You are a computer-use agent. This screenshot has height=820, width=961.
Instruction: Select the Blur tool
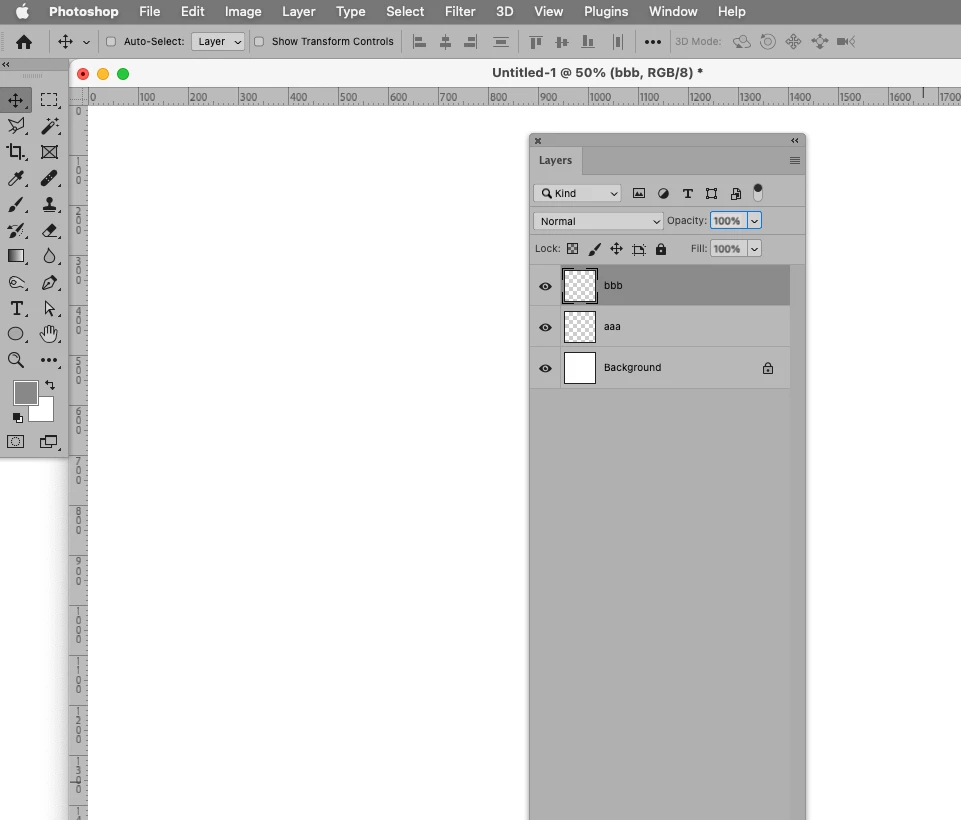point(49,256)
